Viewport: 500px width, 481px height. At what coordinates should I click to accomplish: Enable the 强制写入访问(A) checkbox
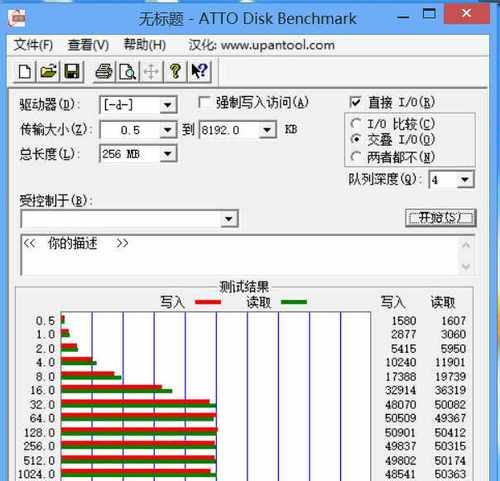(x=204, y=102)
